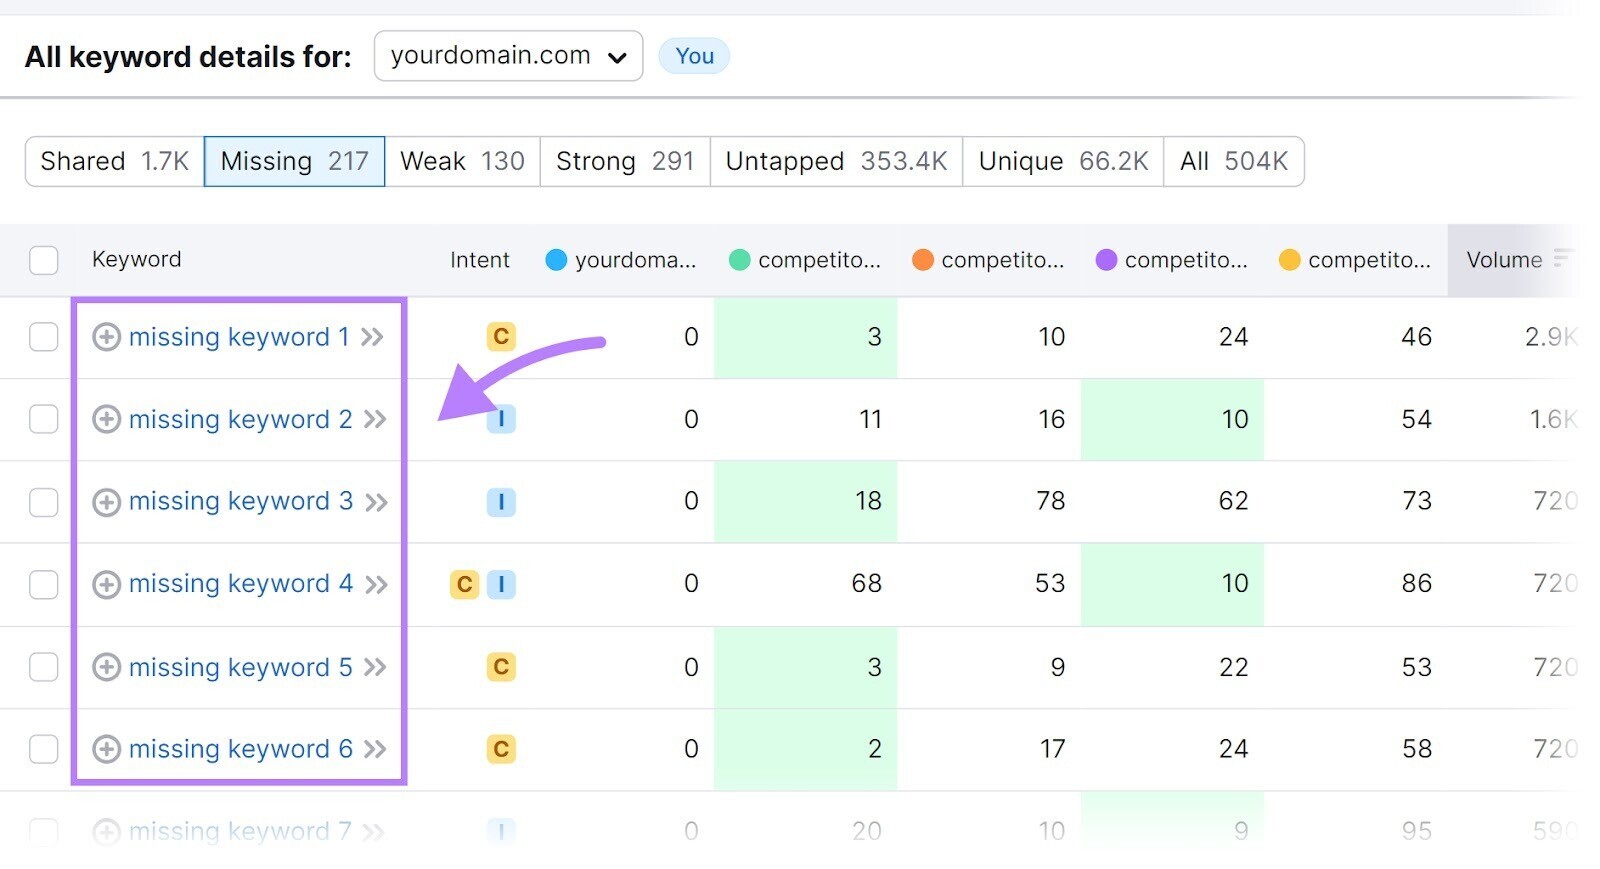The height and width of the screenshot is (869, 1600).
Task: Click the Informational intent badge for missing keyword 3
Action: (x=501, y=502)
